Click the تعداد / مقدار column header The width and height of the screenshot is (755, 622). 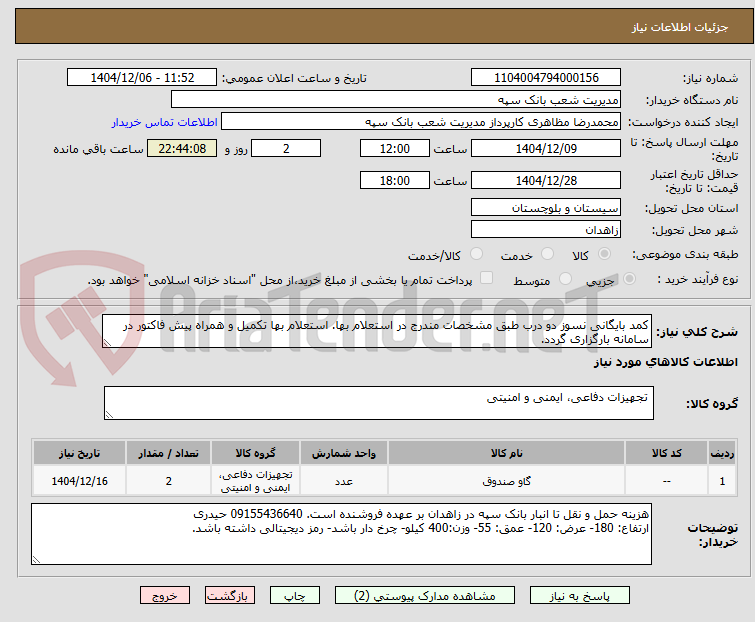[169, 453]
